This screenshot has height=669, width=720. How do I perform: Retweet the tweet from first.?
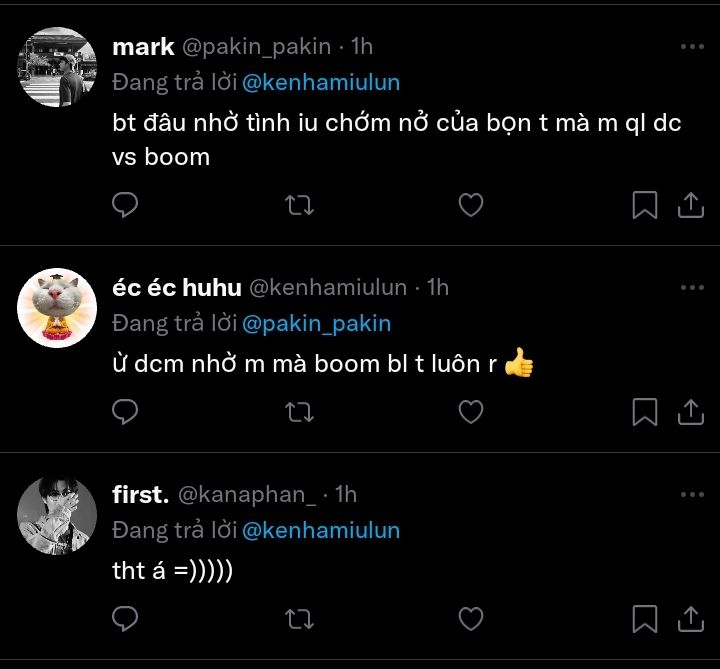(x=299, y=618)
